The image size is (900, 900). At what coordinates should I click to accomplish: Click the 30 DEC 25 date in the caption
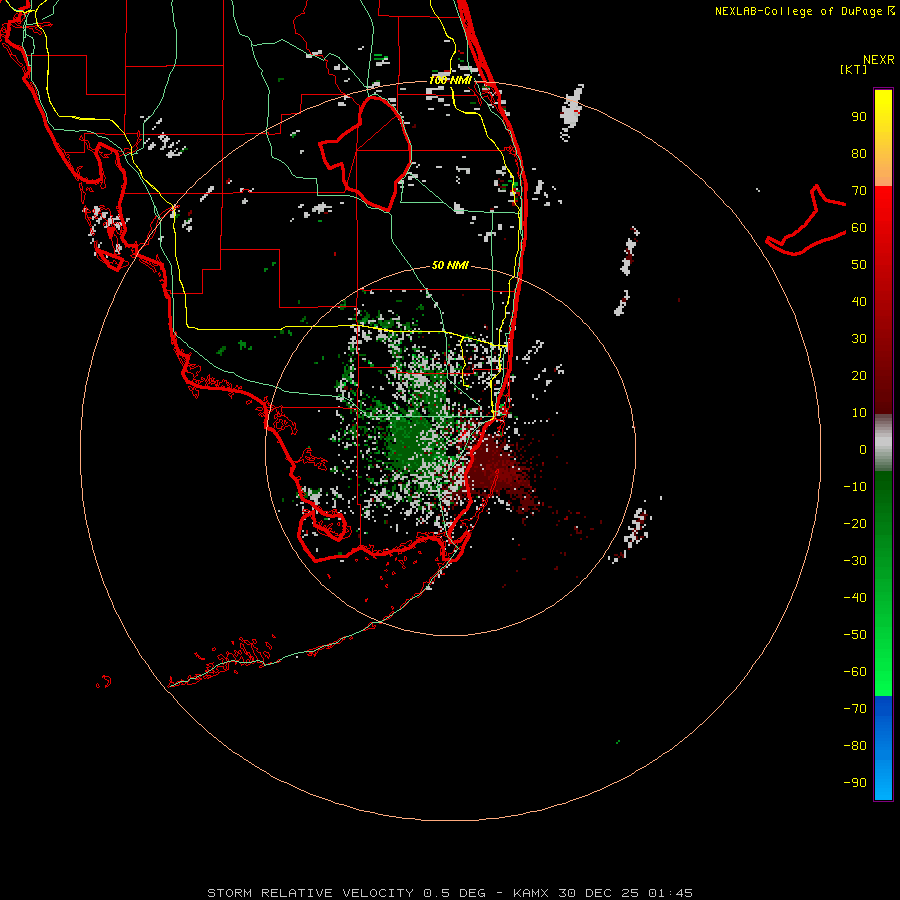pyautogui.click(x=598, y=893)
